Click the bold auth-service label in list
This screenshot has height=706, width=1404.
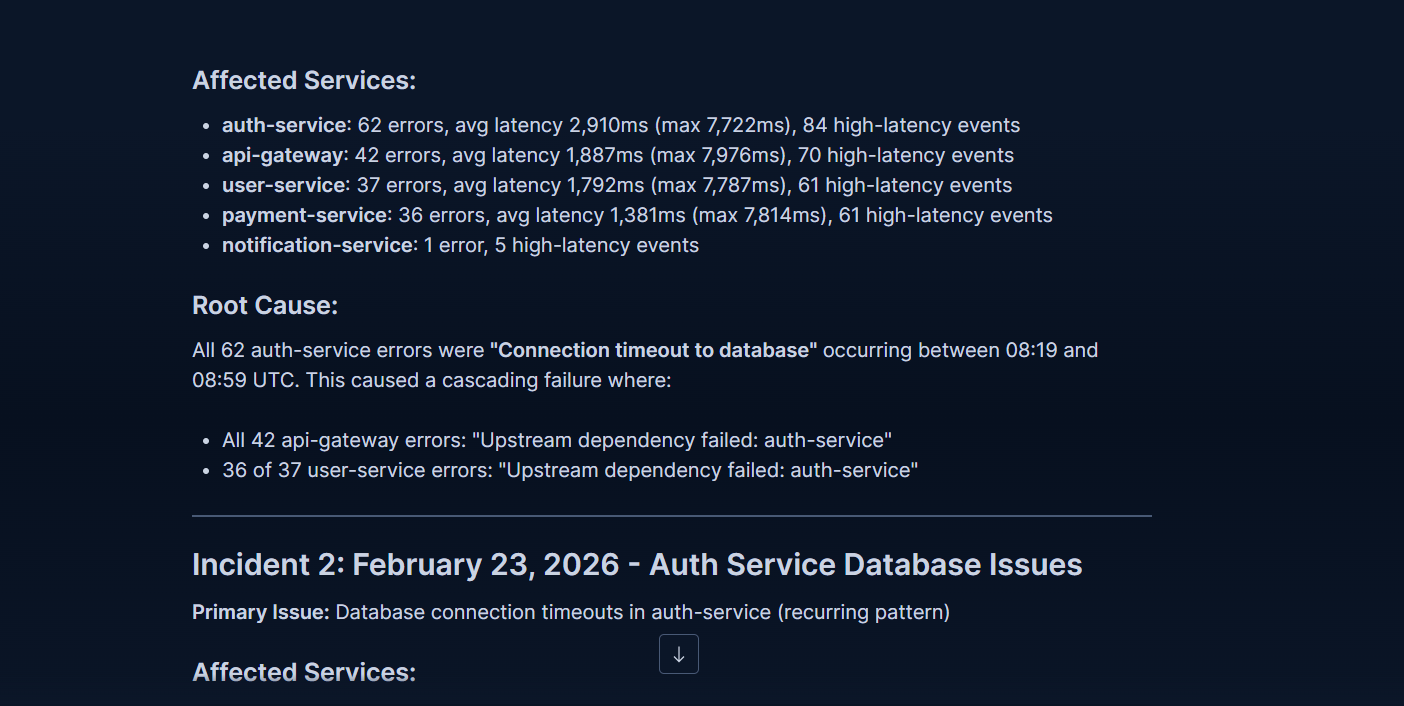[x=284, y=125]
